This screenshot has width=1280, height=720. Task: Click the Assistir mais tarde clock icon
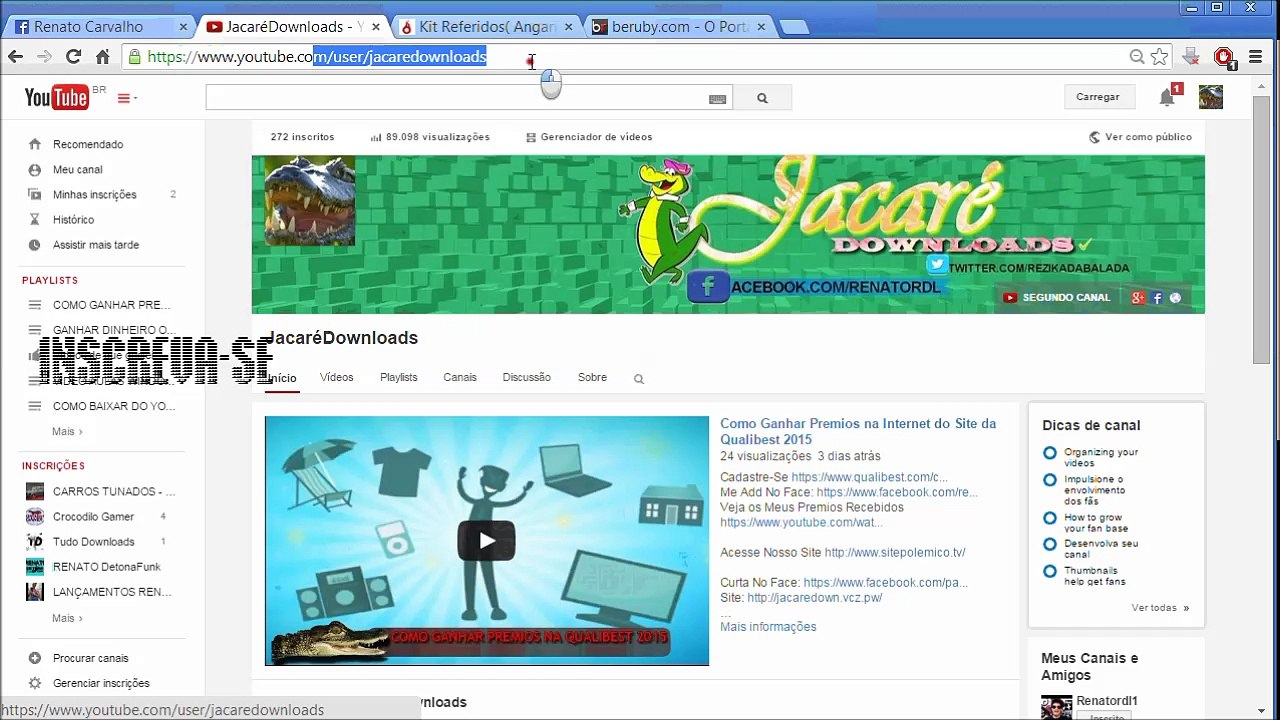point(35,245)
